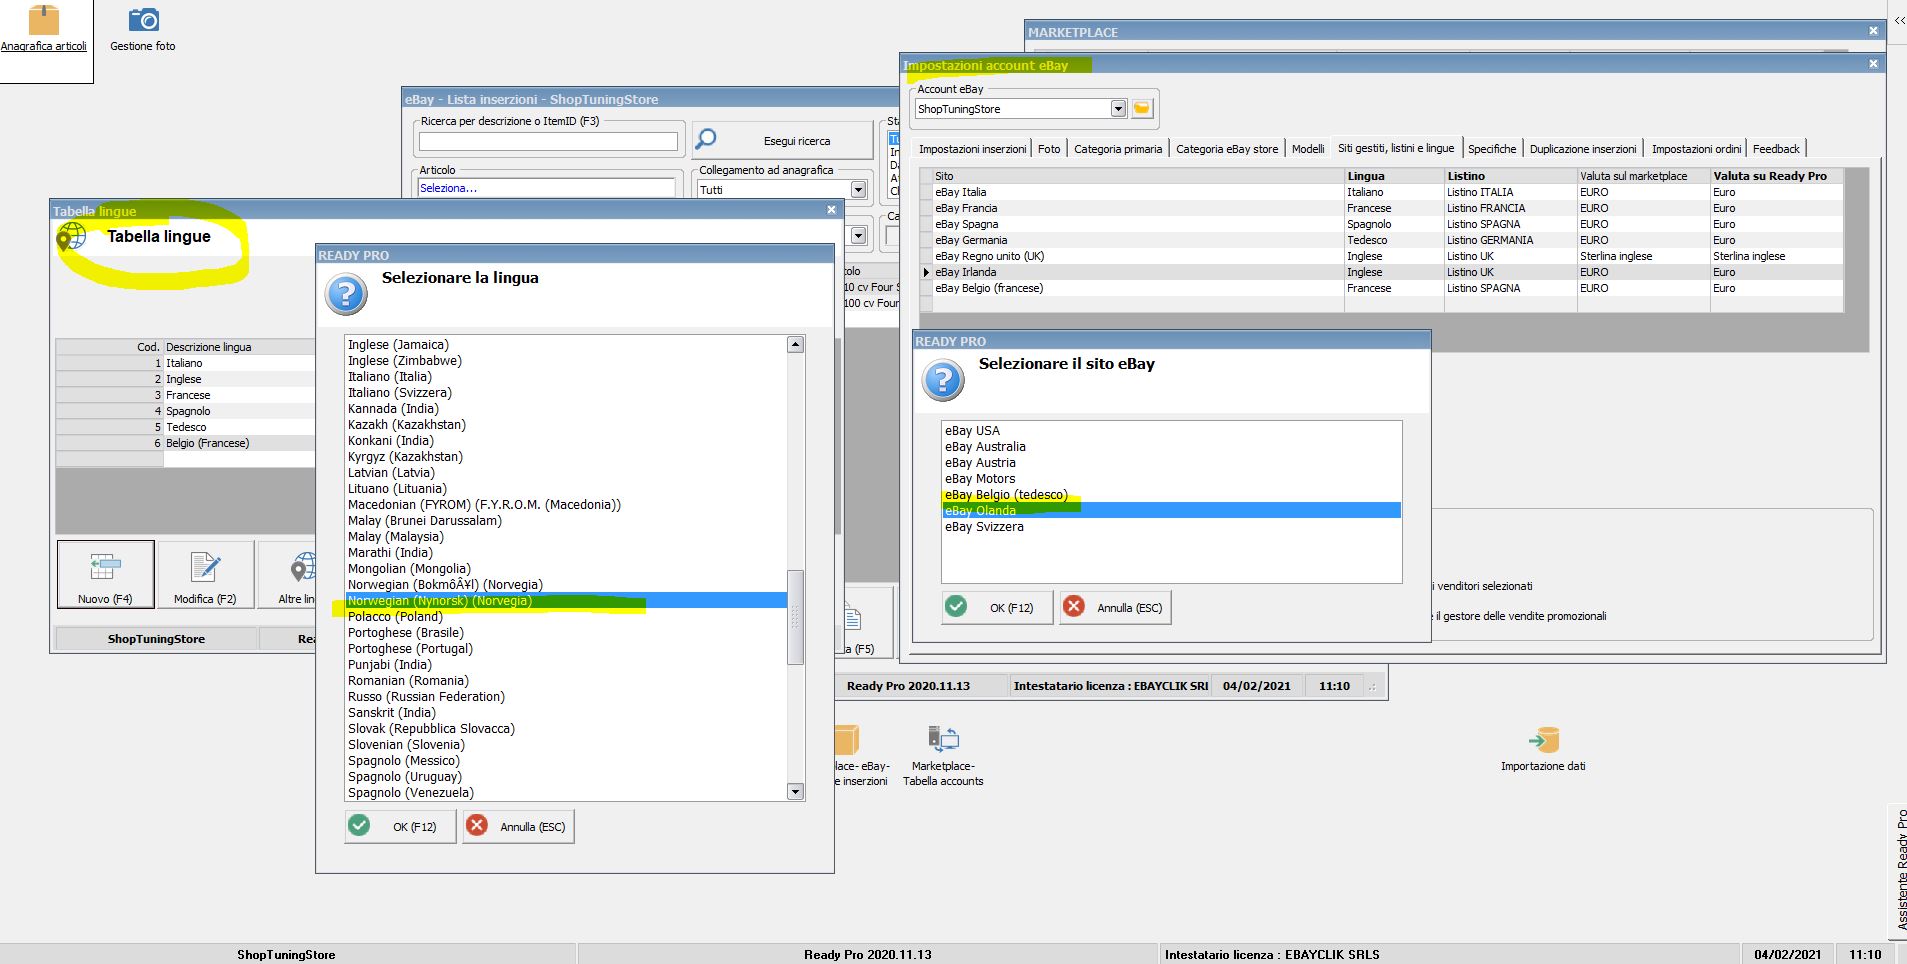Screen dimensions: 1907x964
Task: Click language list scrollbar thumb
Action: (795, 616)
